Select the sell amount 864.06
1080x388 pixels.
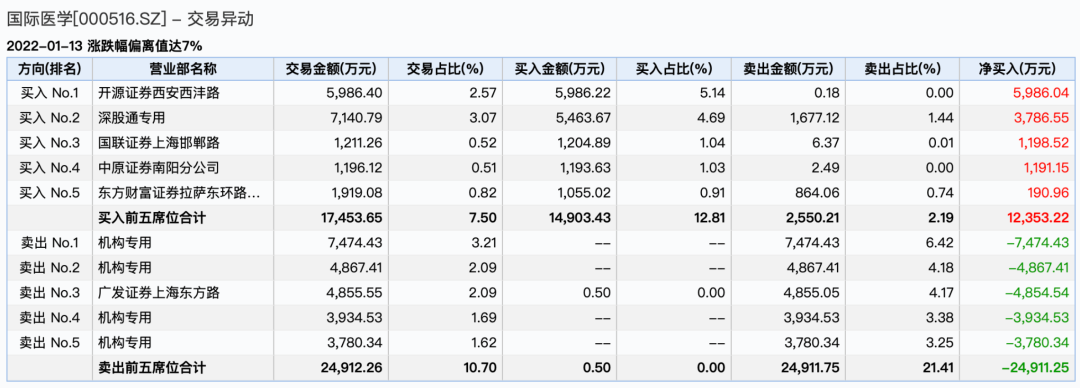[x=819, y=193]
